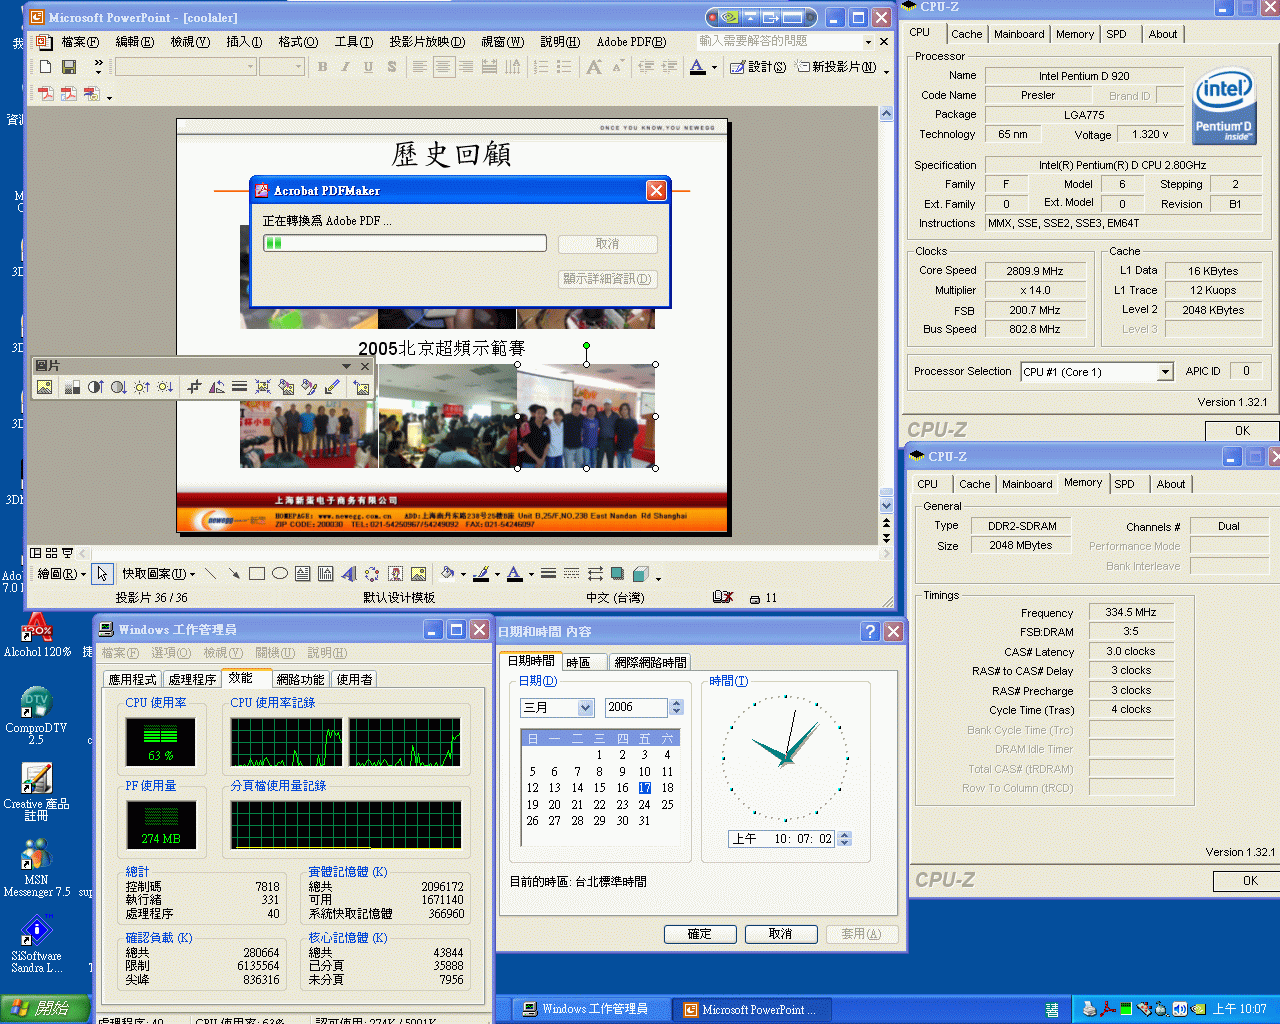Toggle text Shadow S button in PowerPoint
Image resolution: width=1280 pixels, height=1024 pixels.
(391, 67)
